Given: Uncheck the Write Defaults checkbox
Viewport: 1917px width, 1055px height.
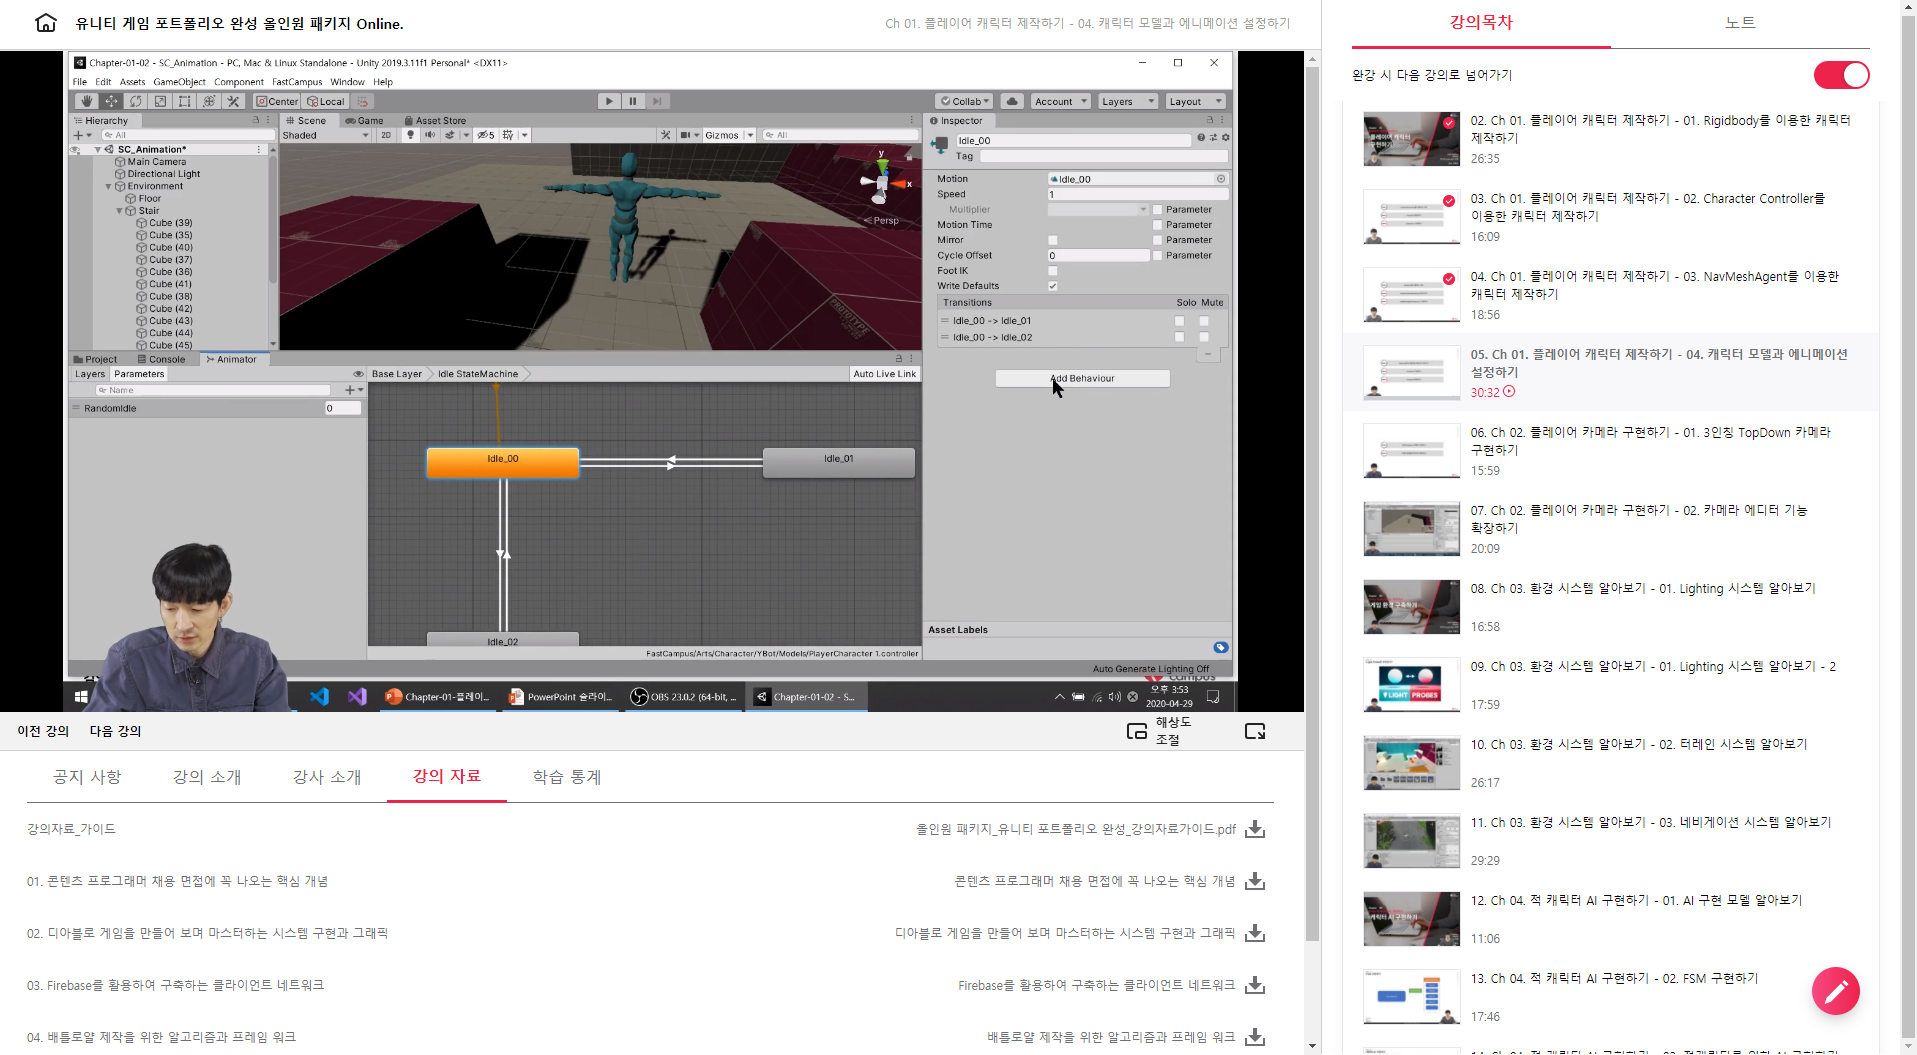Looking at the screenshot, I should [x=1052, y=286].
